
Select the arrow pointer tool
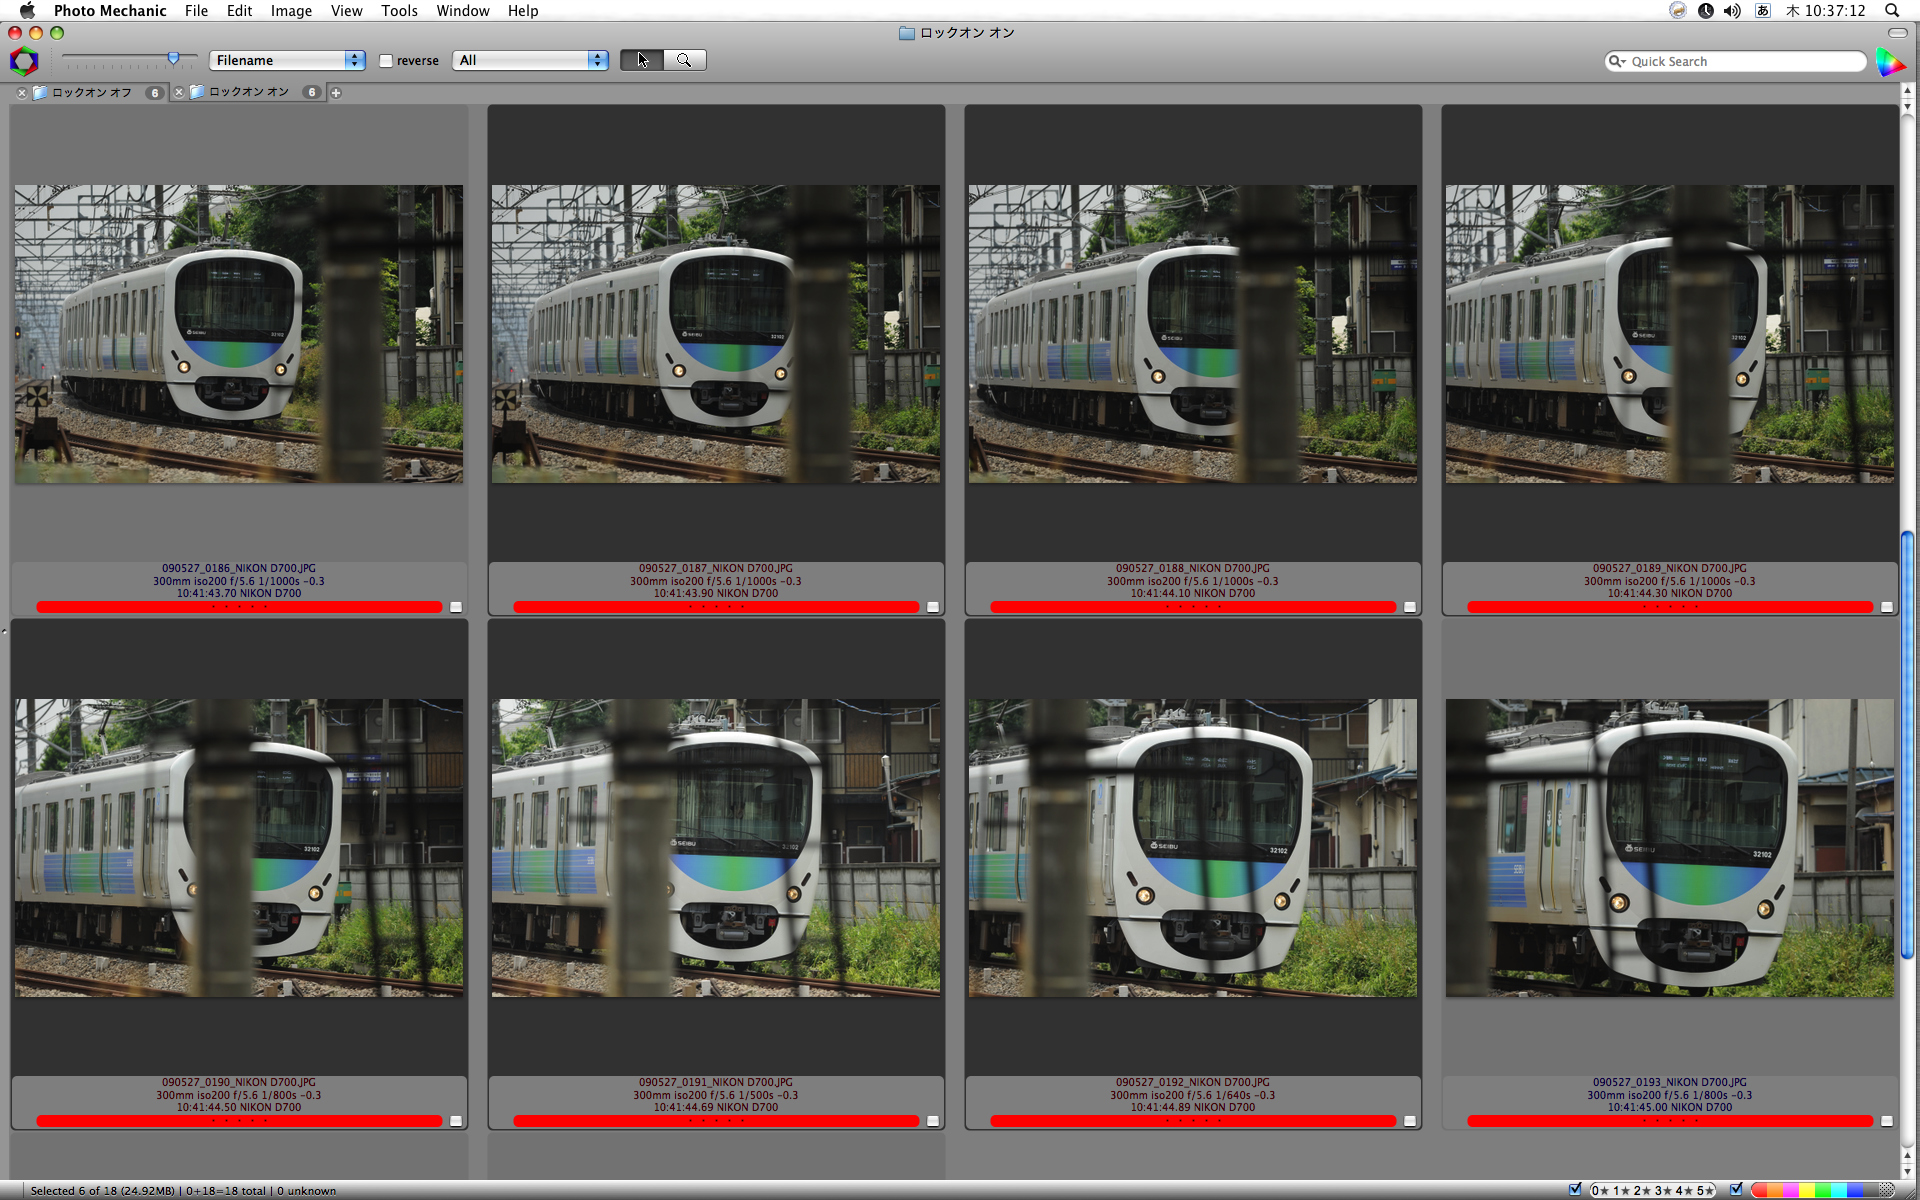click(642, 60)
